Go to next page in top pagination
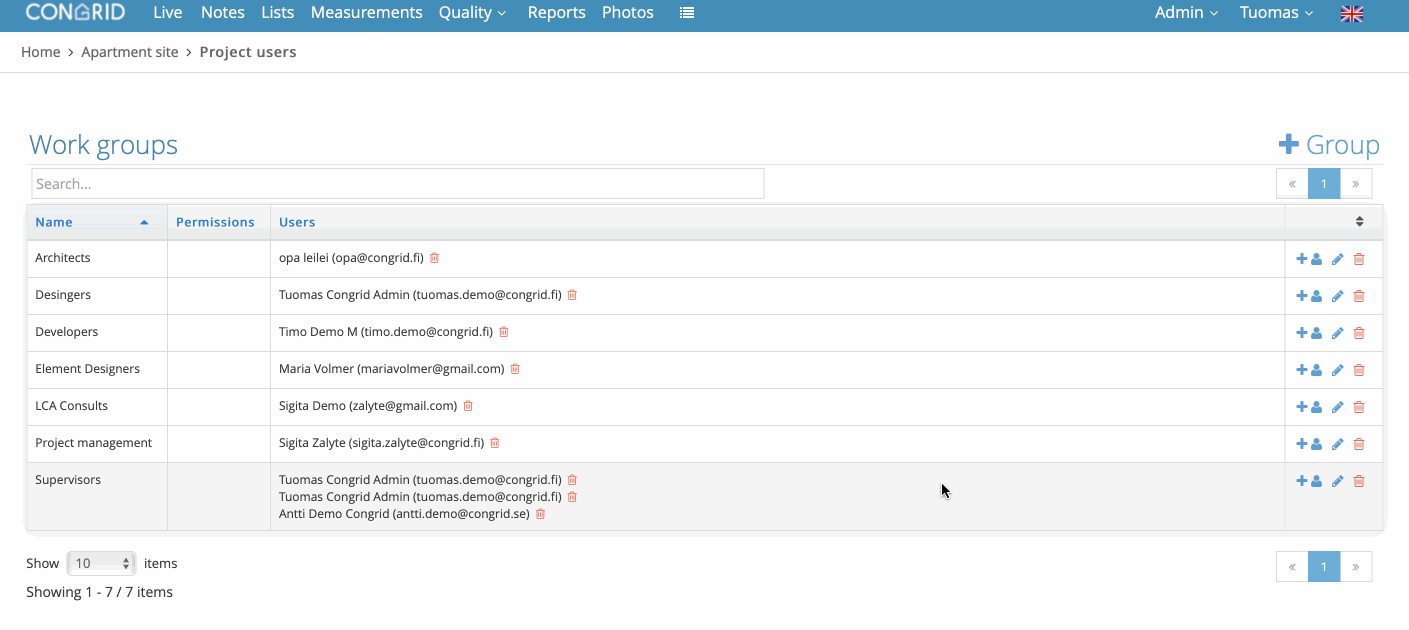 click(1356, 184)
